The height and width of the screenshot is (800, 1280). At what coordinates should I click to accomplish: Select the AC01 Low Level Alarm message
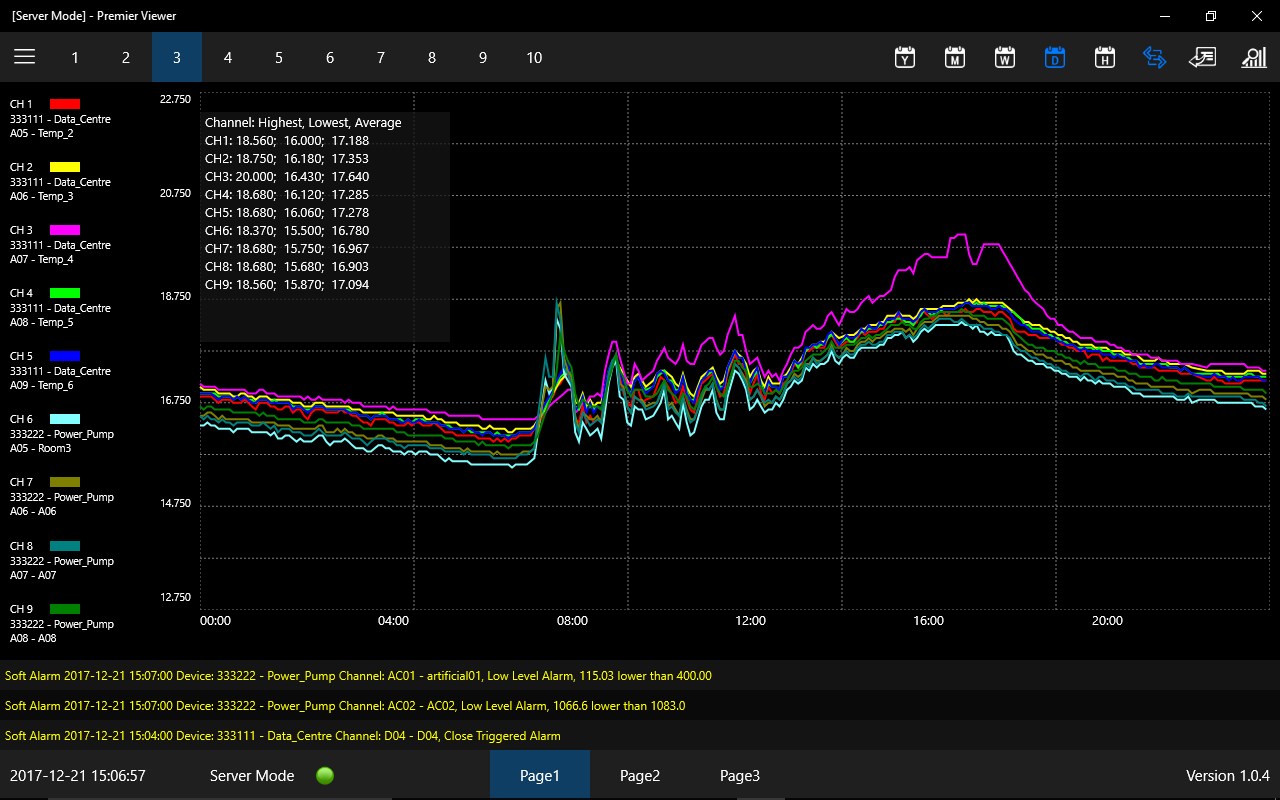[x=358, y=676]
